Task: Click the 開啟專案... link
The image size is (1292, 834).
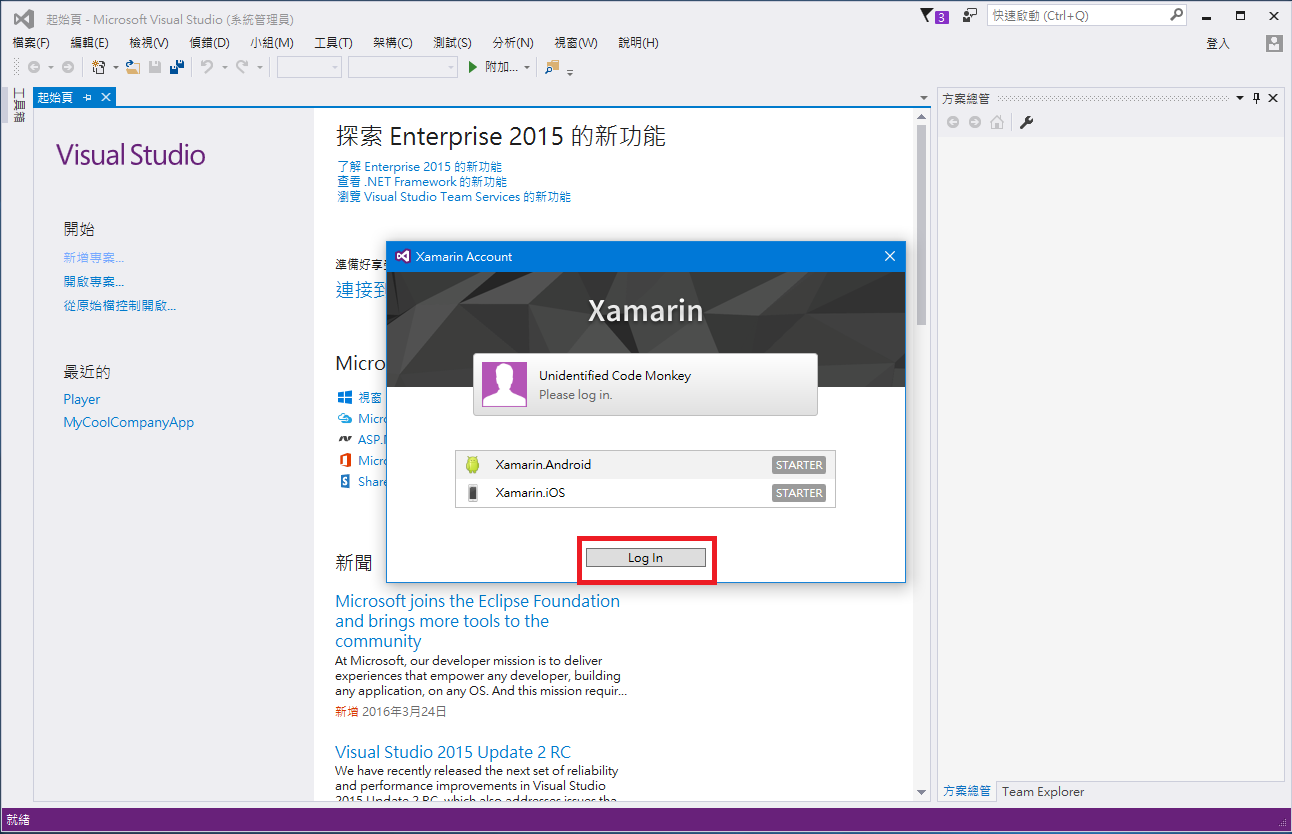Action: tap(94, 282)
